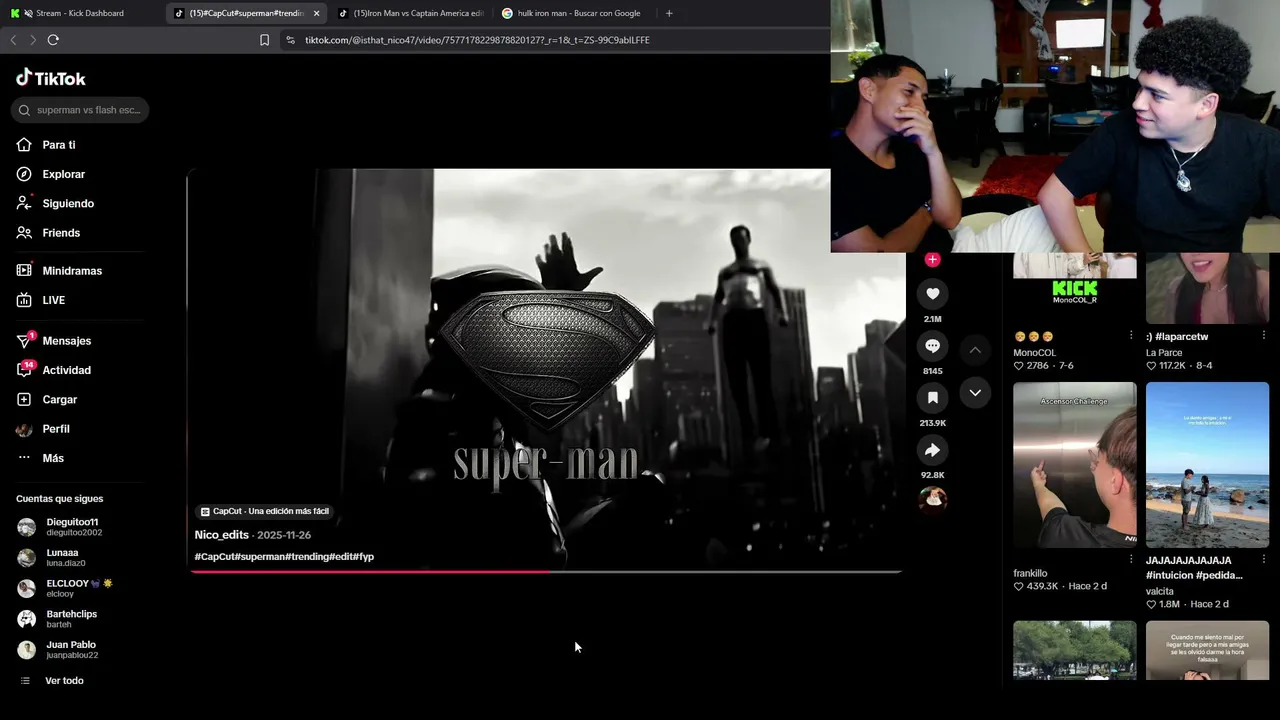Open the ELCLOOY followed account
Screen dimensions: 1280x720
point(65,588)
